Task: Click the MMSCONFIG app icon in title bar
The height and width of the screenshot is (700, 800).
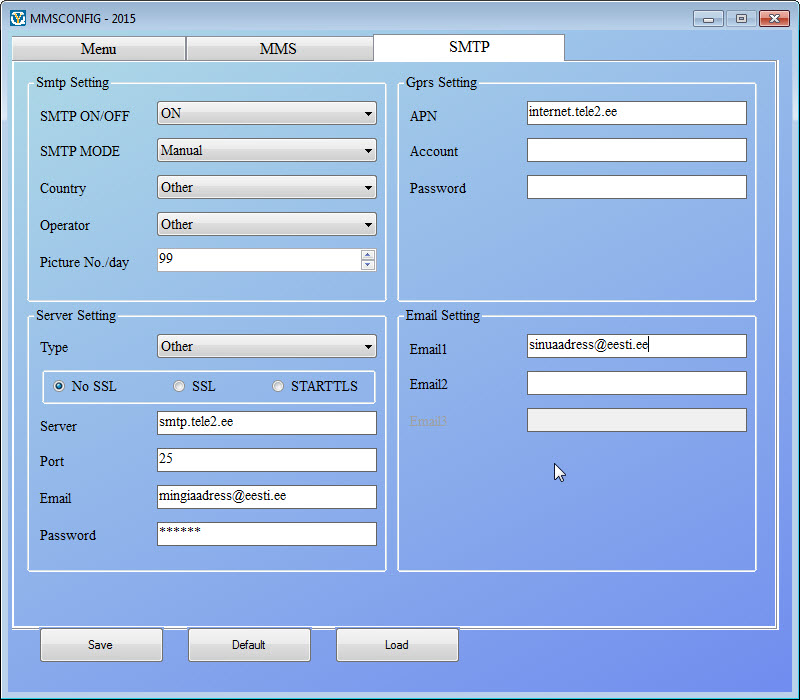Action: click(18, 18)
